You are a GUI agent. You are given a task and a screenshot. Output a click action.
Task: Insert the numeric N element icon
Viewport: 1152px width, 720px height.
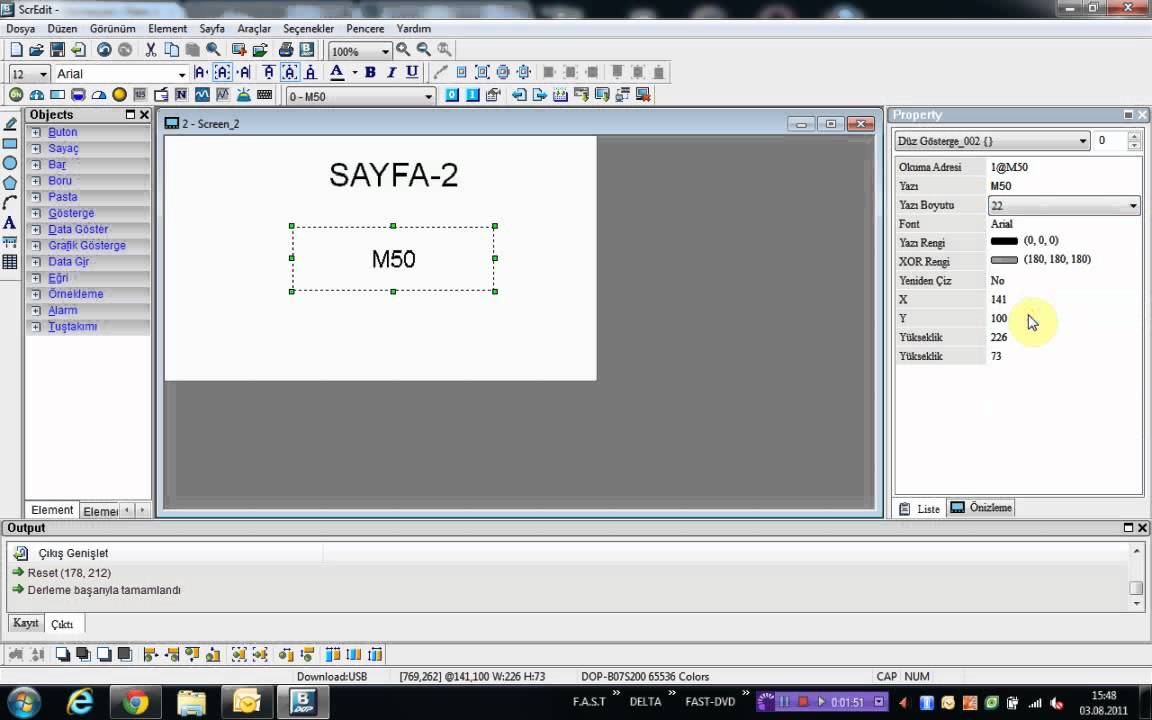181,95
